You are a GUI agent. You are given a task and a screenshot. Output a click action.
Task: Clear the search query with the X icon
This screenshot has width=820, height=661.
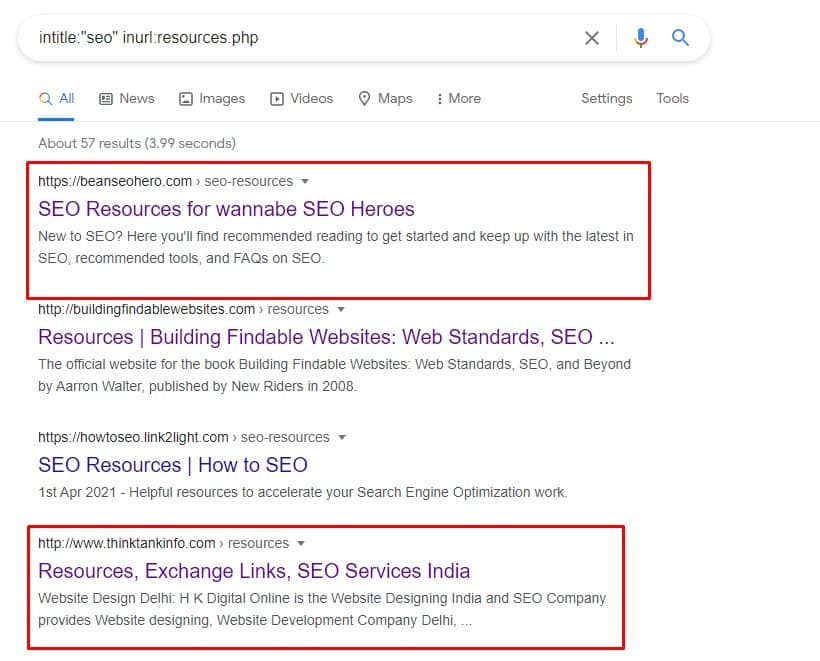point(591,38)
